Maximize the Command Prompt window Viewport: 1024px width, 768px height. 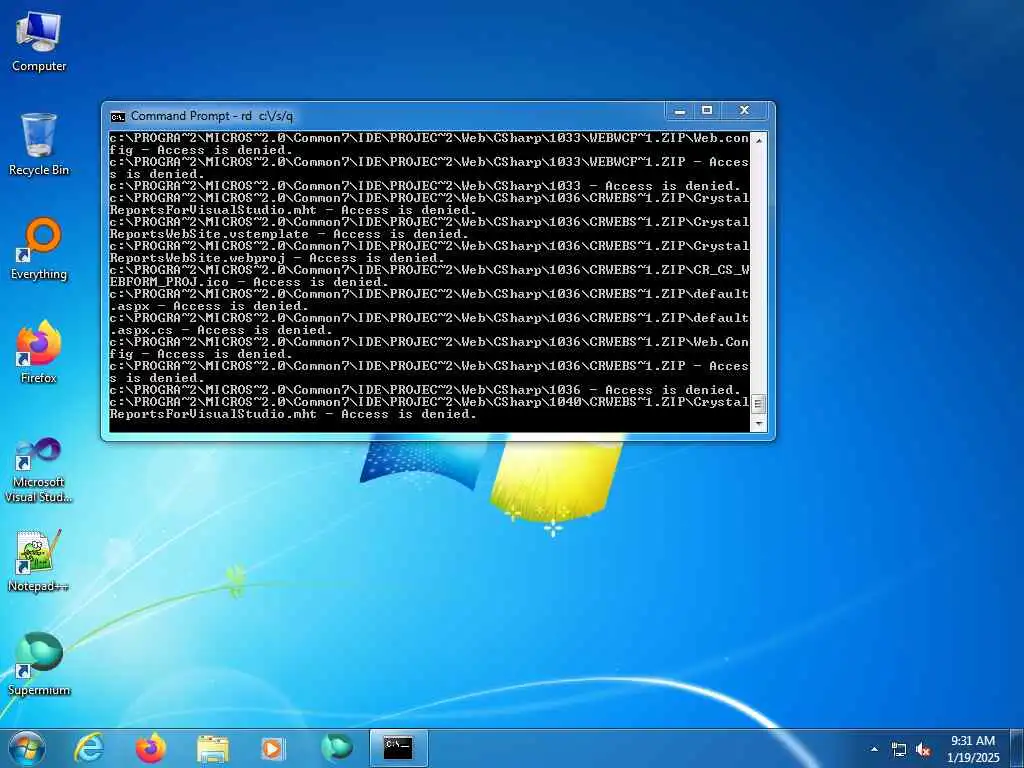707,111
